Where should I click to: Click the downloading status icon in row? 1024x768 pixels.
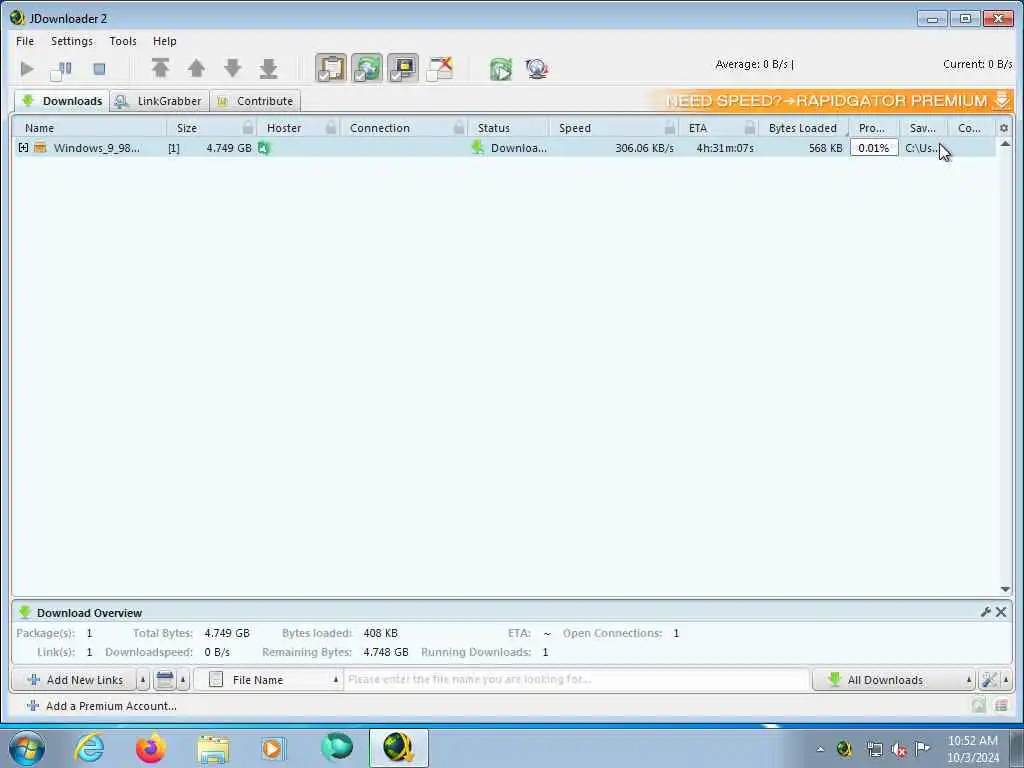pyautogui.click(x=478, y=148)
